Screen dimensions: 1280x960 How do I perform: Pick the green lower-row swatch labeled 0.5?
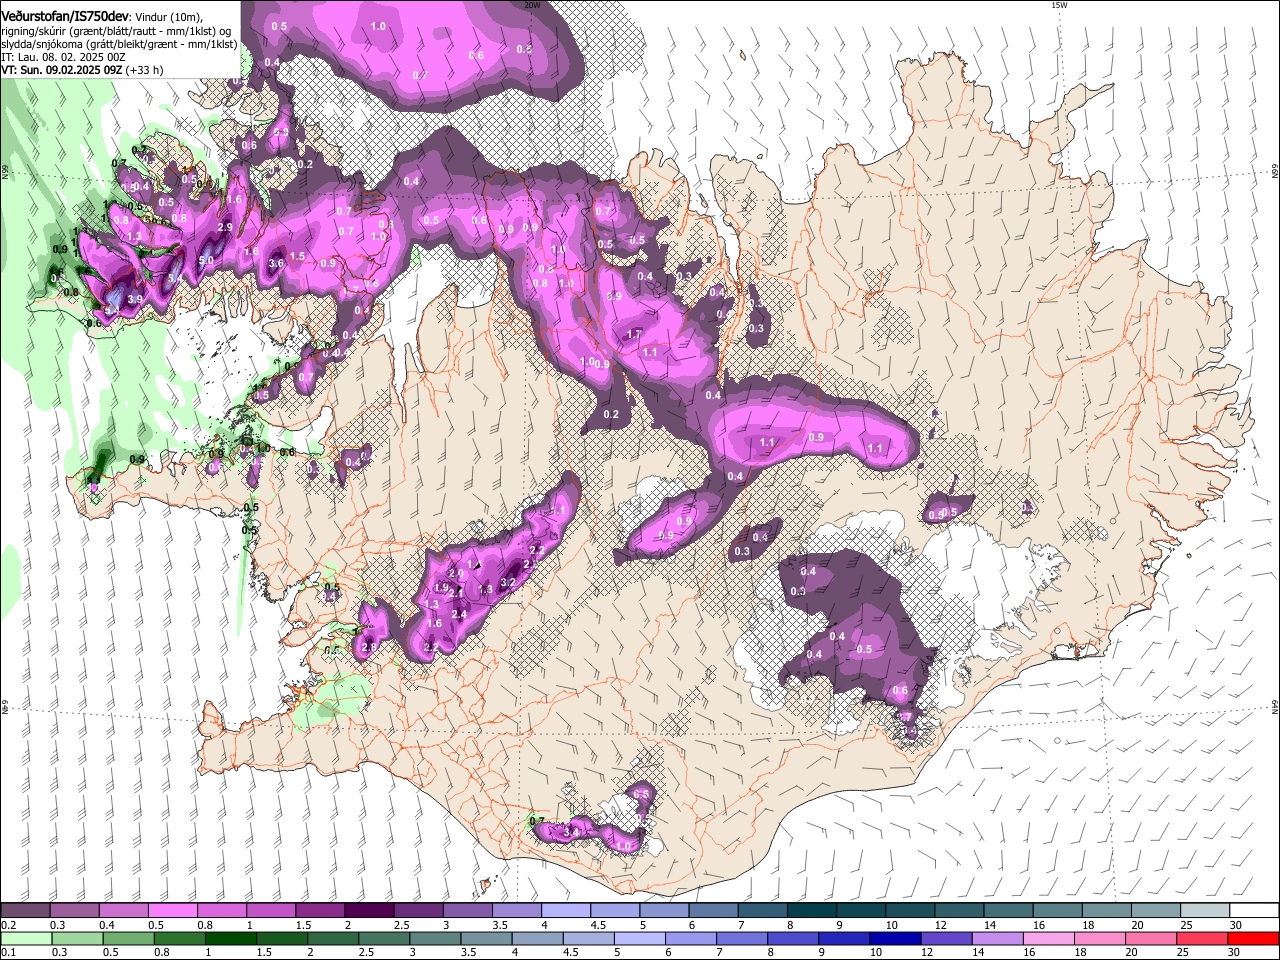point(128,938)
